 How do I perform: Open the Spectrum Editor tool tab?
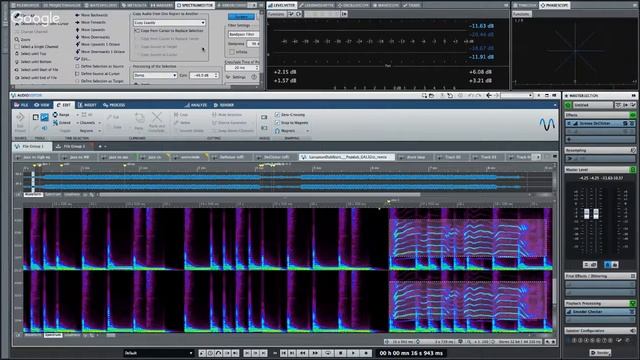point(194,5)
